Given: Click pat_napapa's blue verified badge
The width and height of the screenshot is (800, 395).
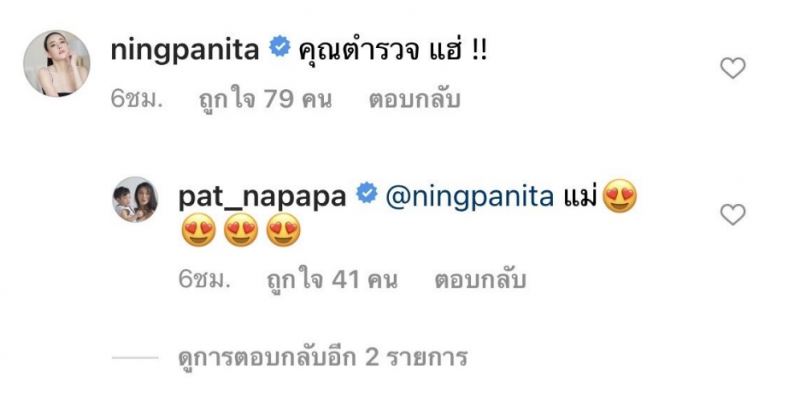Looking at the screenshot, I should [366, 195].
